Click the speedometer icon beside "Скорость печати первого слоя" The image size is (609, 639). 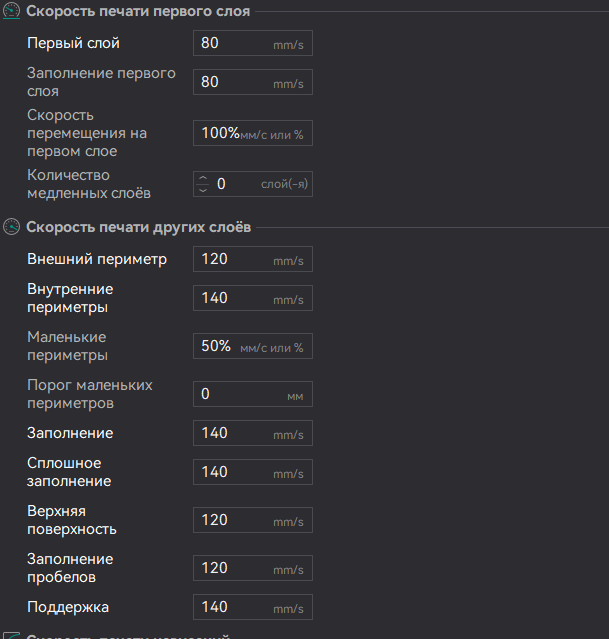(x=12, y=12)
